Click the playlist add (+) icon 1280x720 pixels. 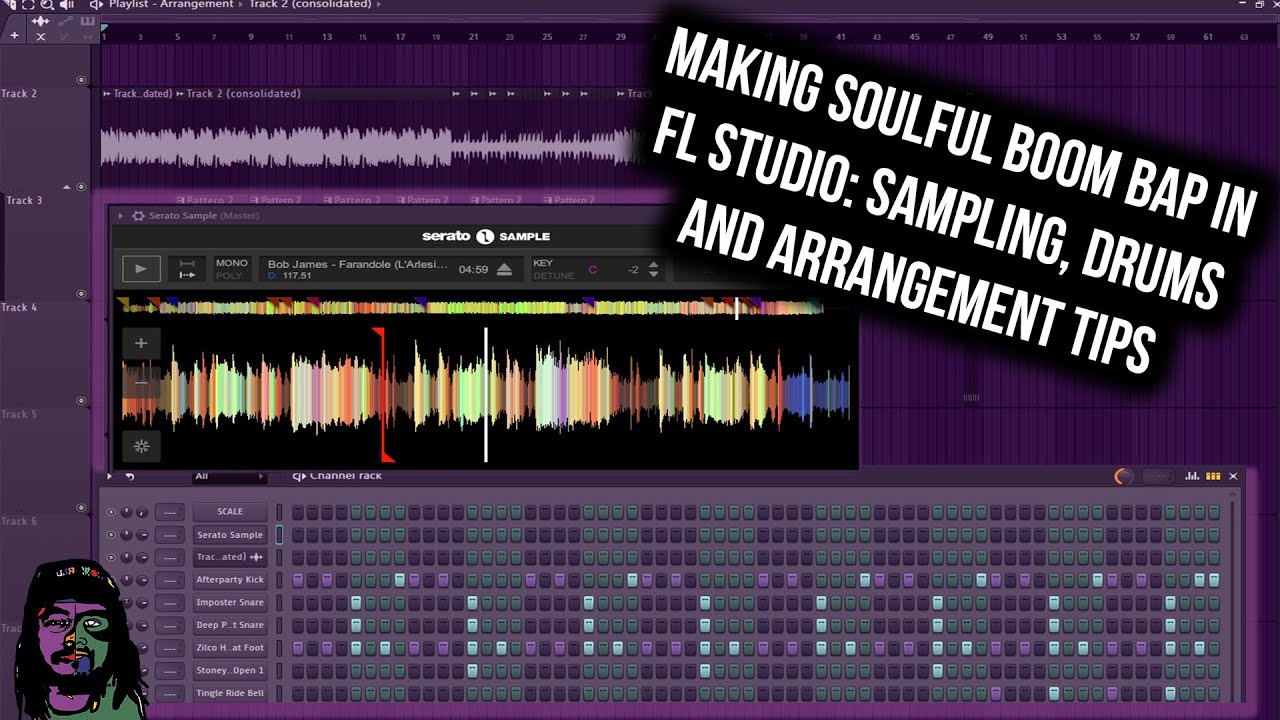pos(14,36)
